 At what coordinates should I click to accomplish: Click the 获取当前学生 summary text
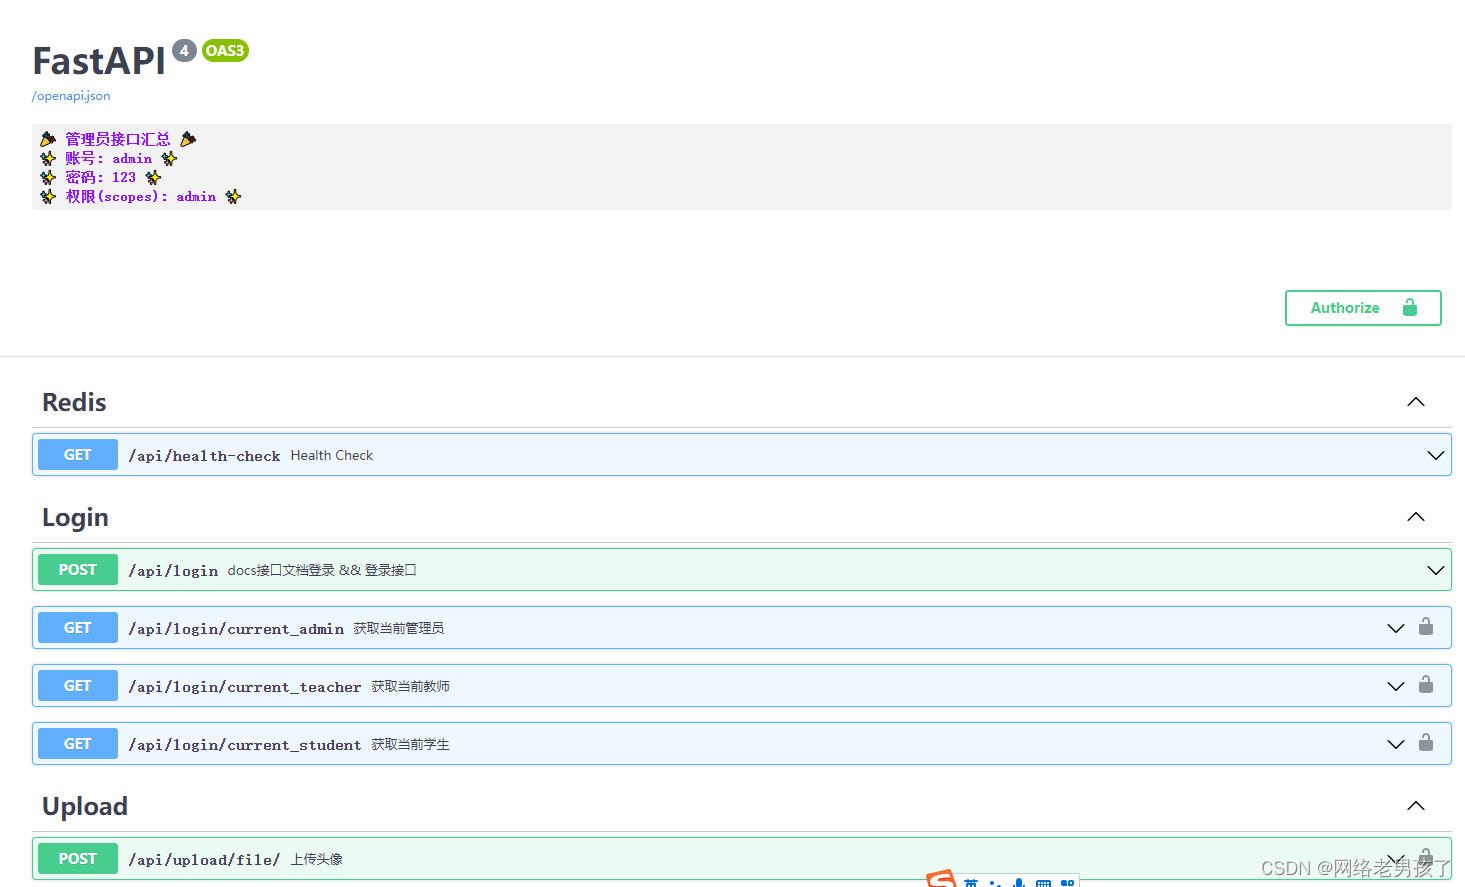411,744
